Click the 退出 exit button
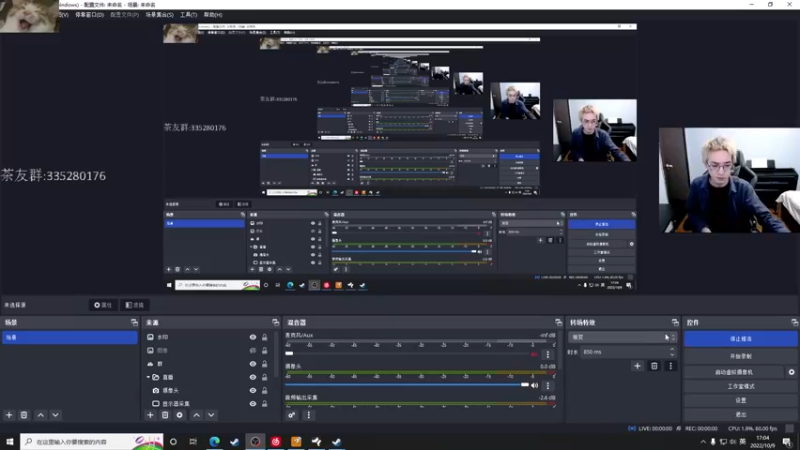 740,414
